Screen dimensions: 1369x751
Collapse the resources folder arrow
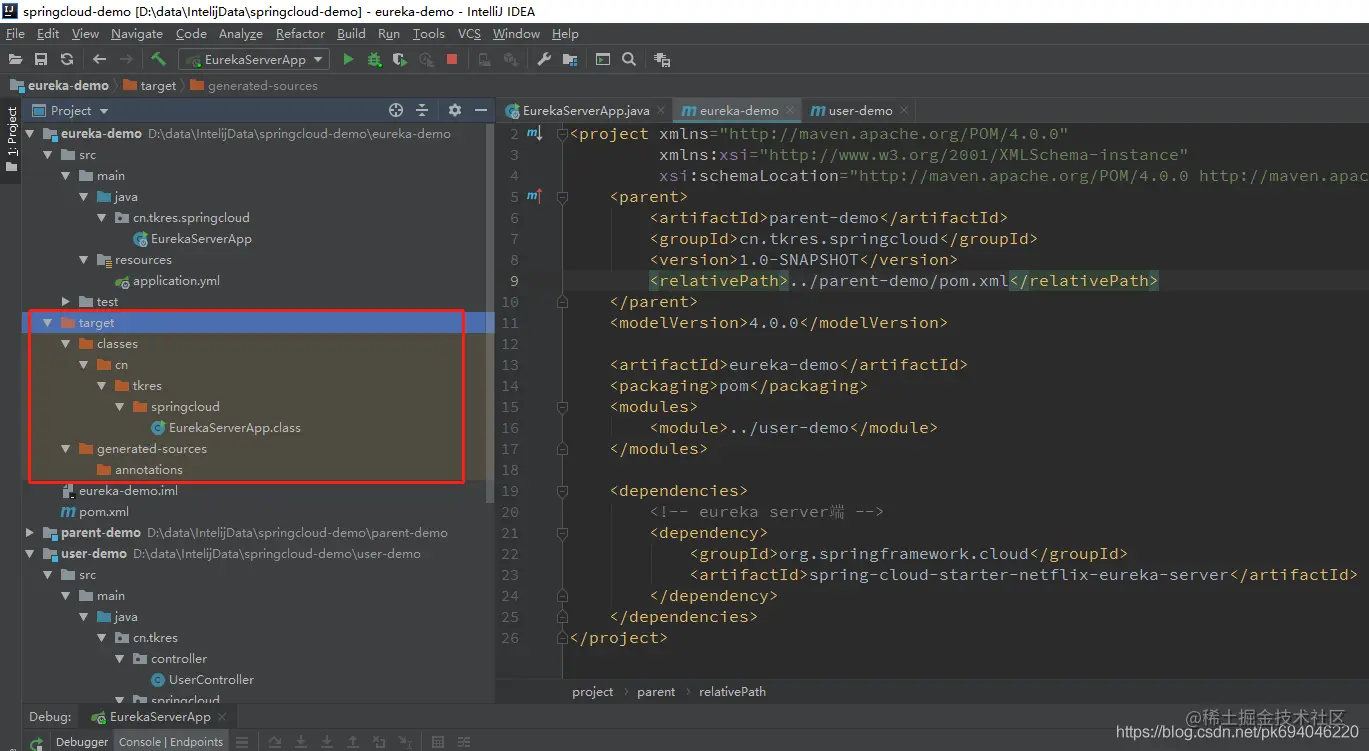tap(83, 260)
